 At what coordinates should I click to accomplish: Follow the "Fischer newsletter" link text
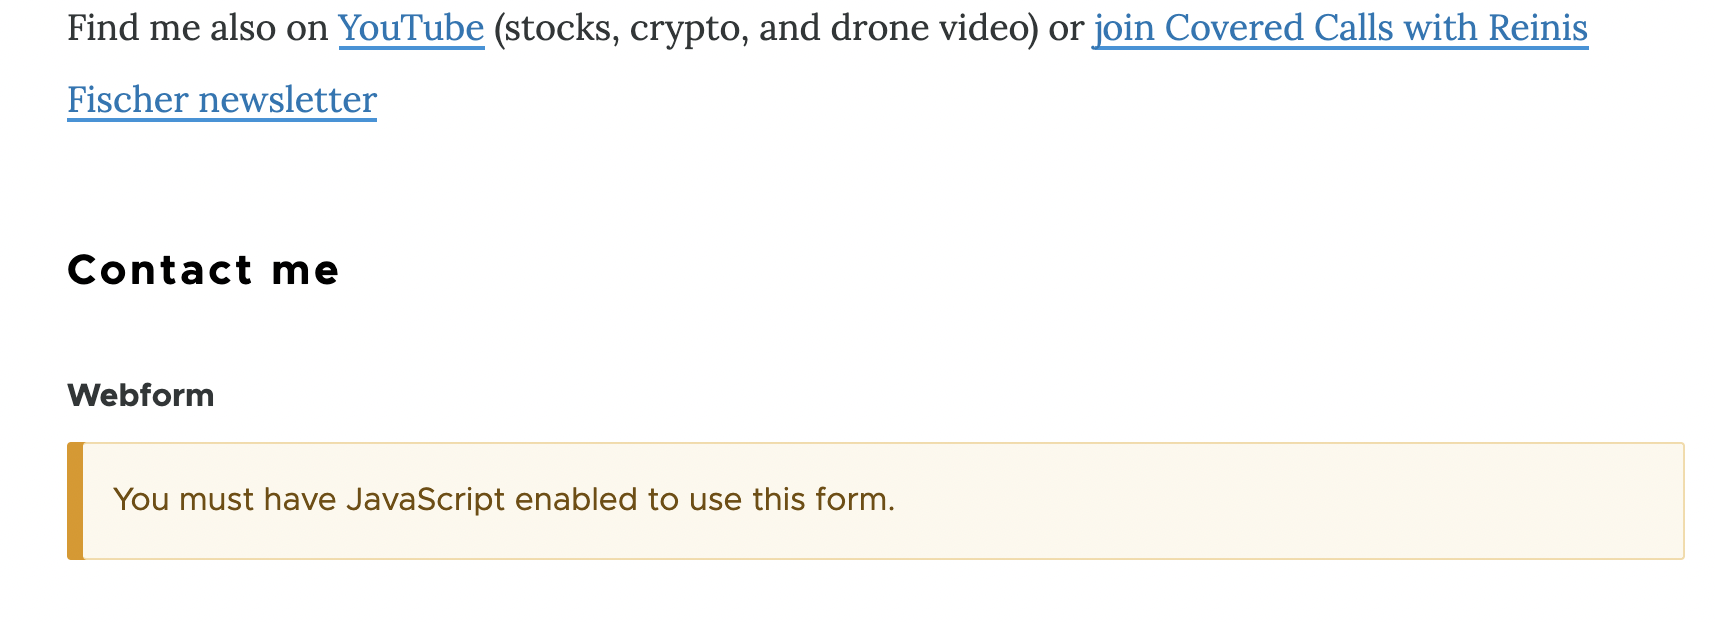point(221,100)
